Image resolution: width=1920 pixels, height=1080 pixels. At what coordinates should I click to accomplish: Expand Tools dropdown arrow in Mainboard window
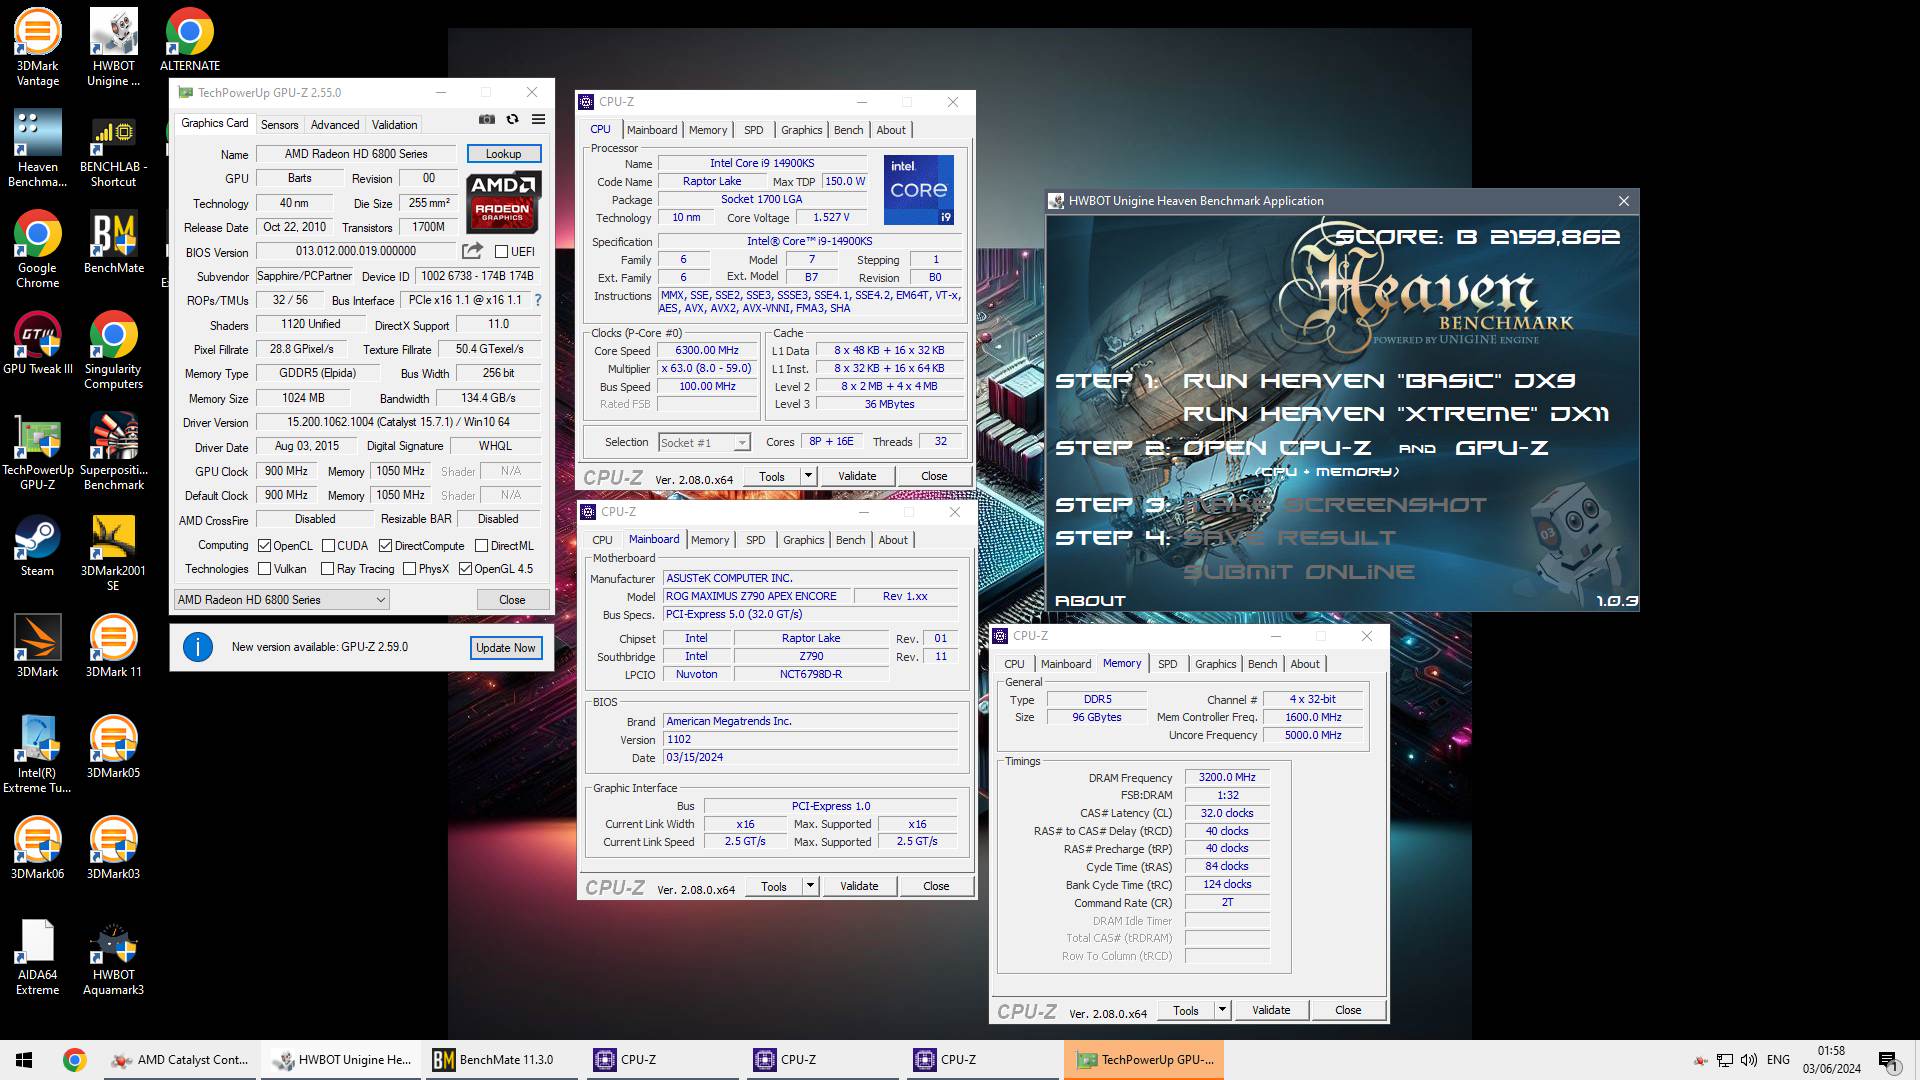click(x=810, y=886)
